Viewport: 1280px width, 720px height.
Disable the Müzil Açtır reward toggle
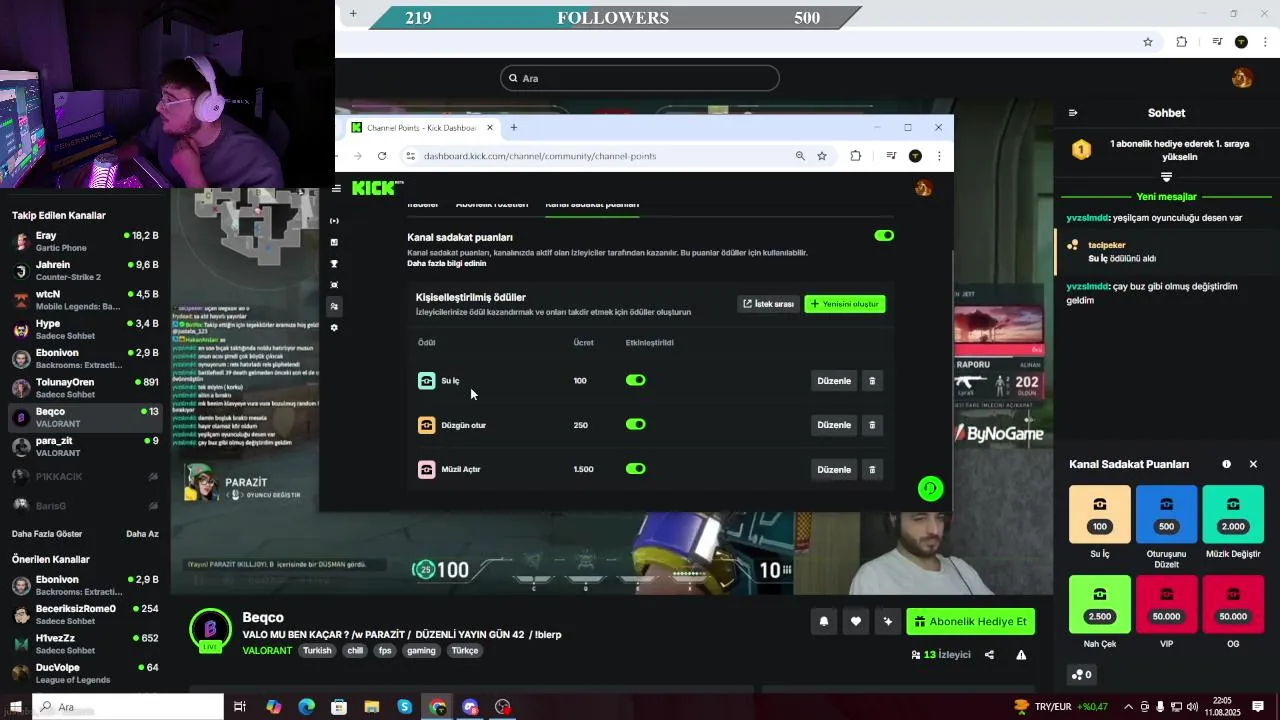pos(636,469)
